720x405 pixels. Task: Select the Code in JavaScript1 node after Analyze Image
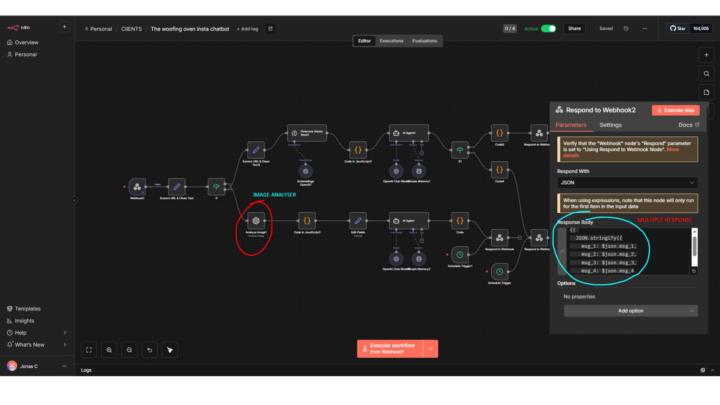[307, 221]
